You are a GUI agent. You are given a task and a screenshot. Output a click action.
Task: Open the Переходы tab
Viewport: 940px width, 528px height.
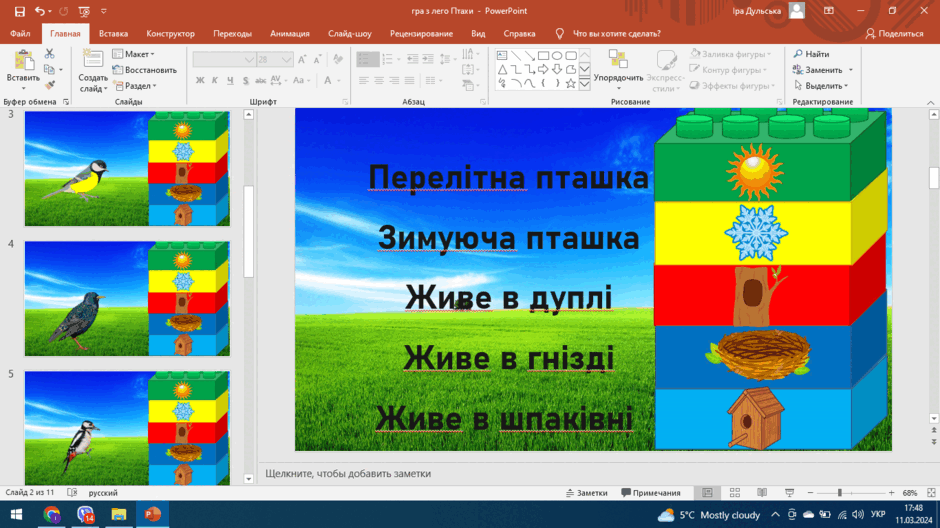(232, 34)
